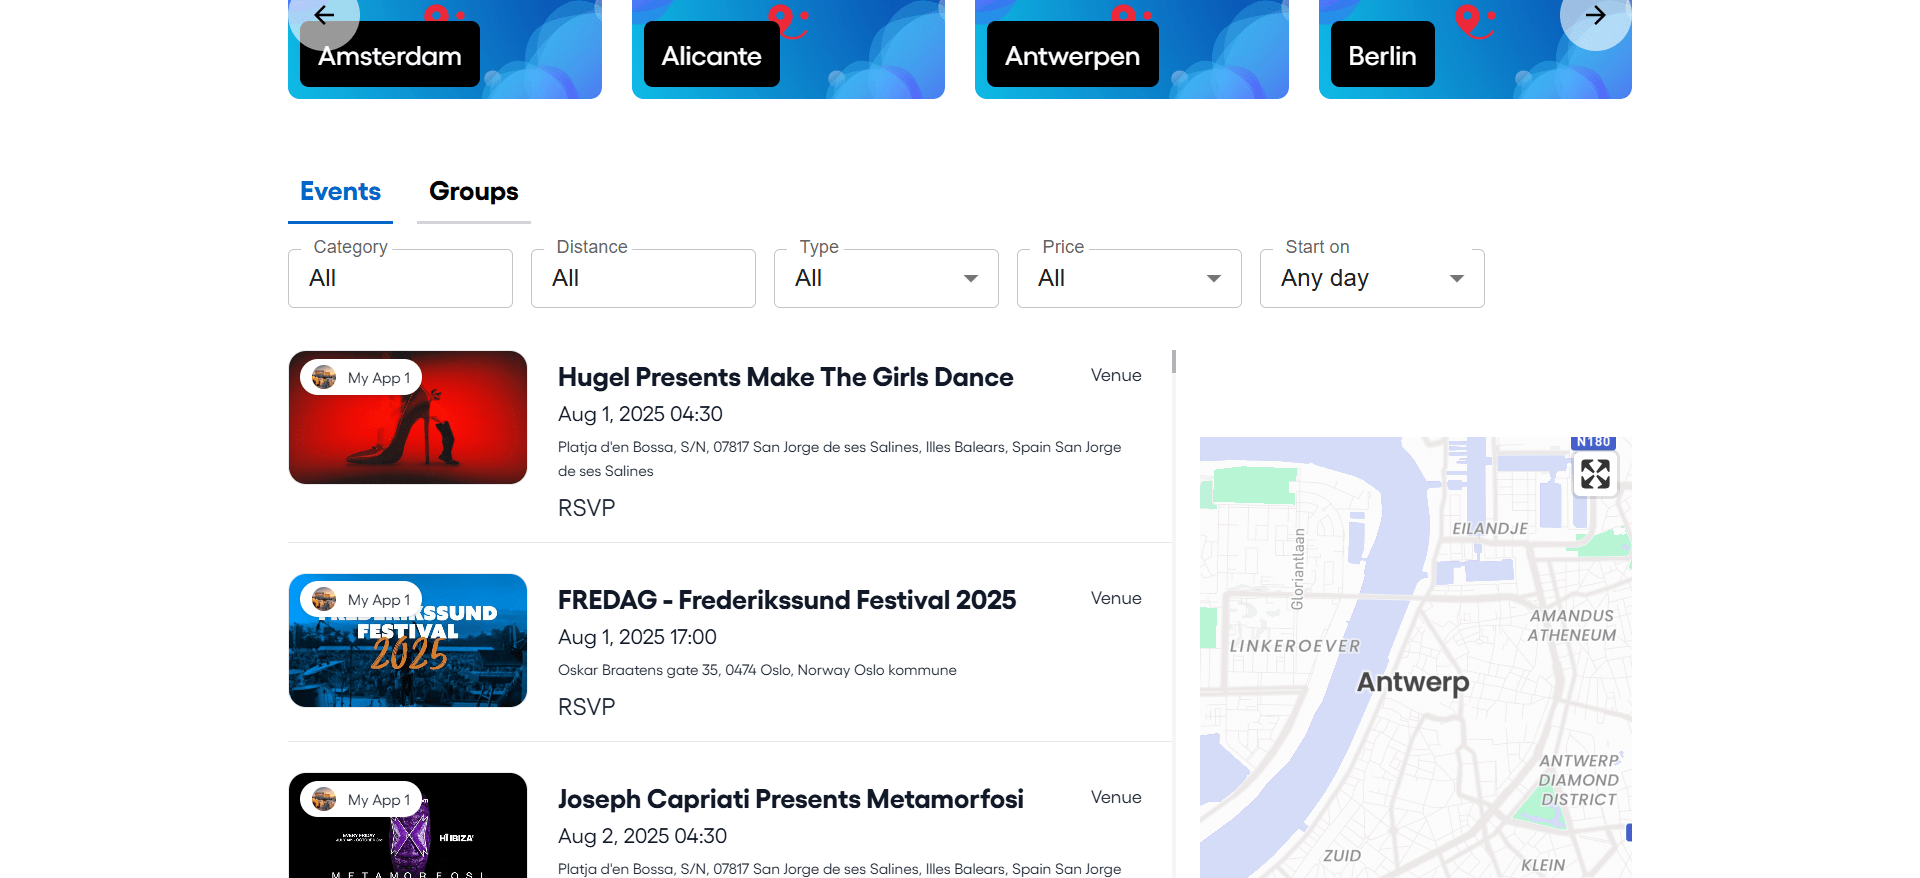Screen dimensions: 1920x878
Task: Click the events list scrollbar
Action: (x=1174, y=361)
